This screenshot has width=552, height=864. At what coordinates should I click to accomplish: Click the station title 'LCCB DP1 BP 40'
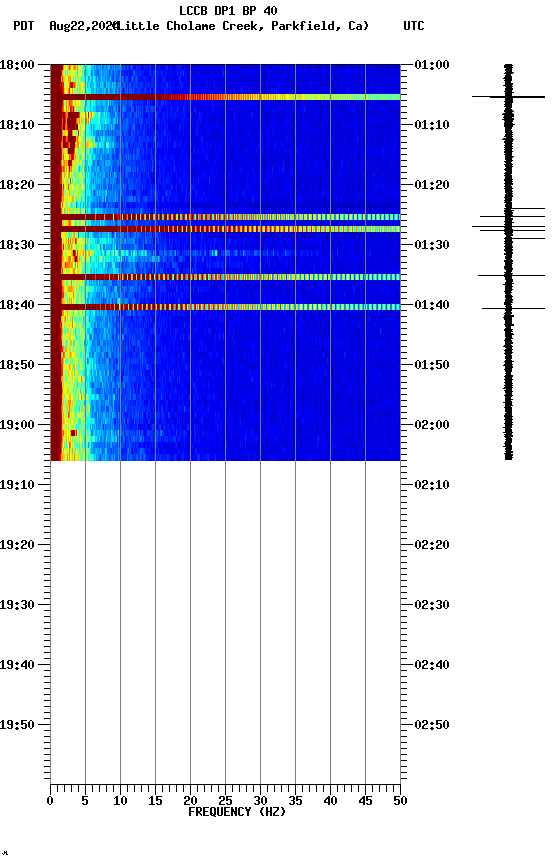[228, 10]
